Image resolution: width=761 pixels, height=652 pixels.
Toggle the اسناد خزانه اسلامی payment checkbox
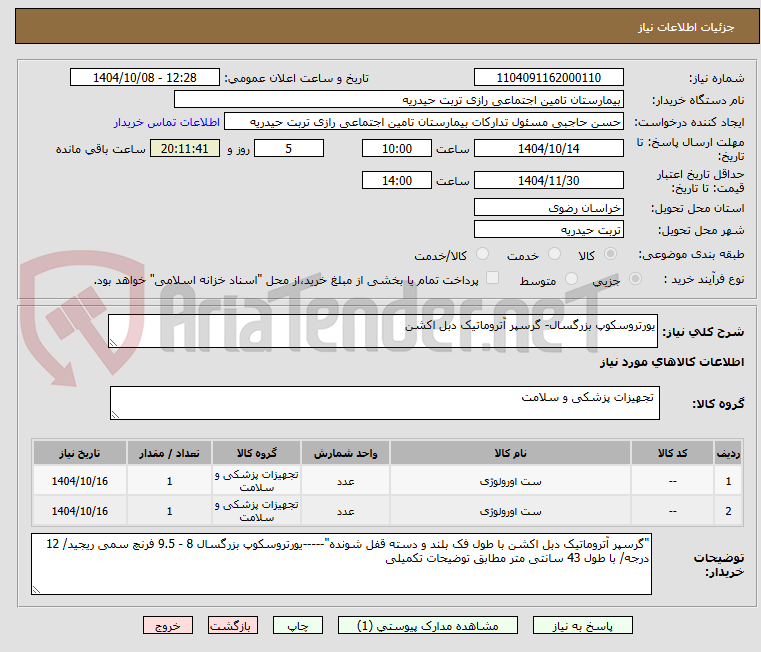[x=493, y=278]
